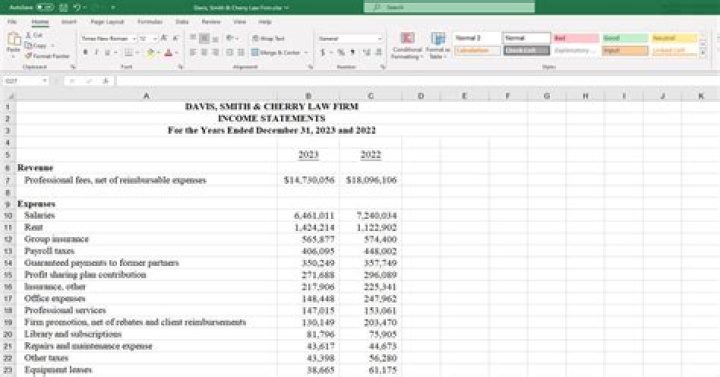Apply the yellow Fill Color
This screenshot has width=720, height=377.
[150, 53]
